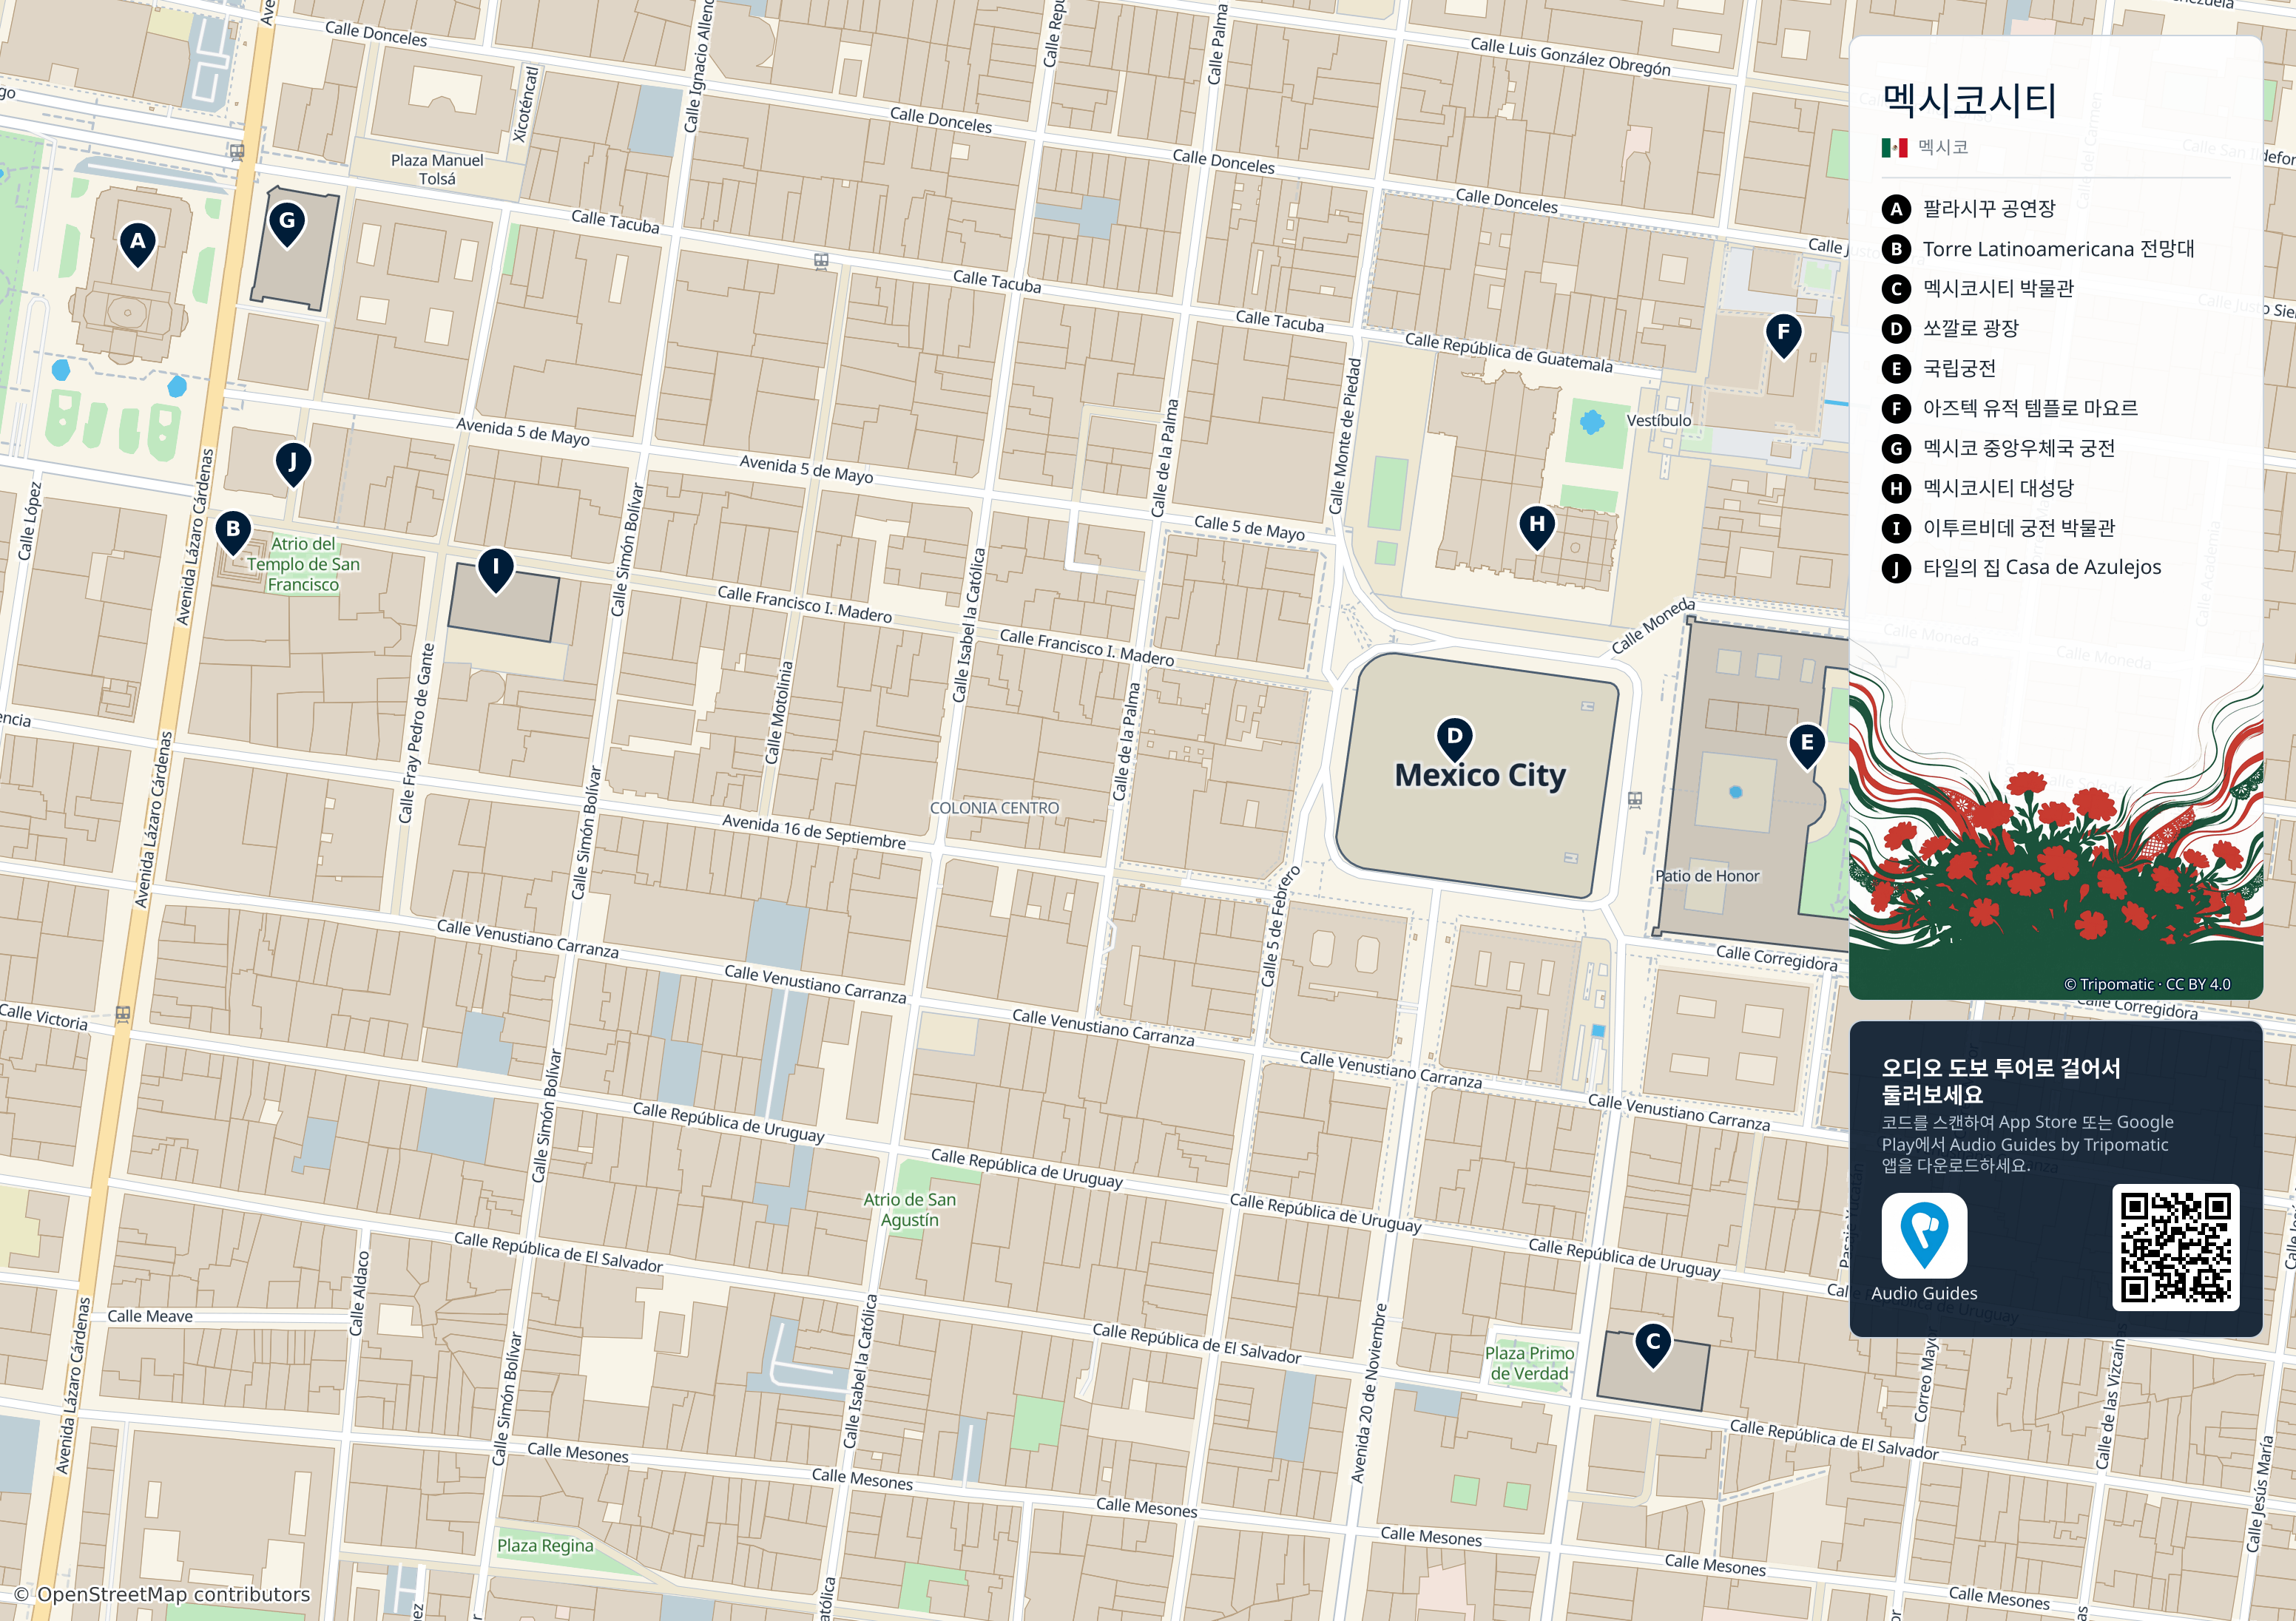Click the Patio de Honor label
Image resolution: width=2296 pixels, height=1621 pixels.
click(x=1707, y=876)
